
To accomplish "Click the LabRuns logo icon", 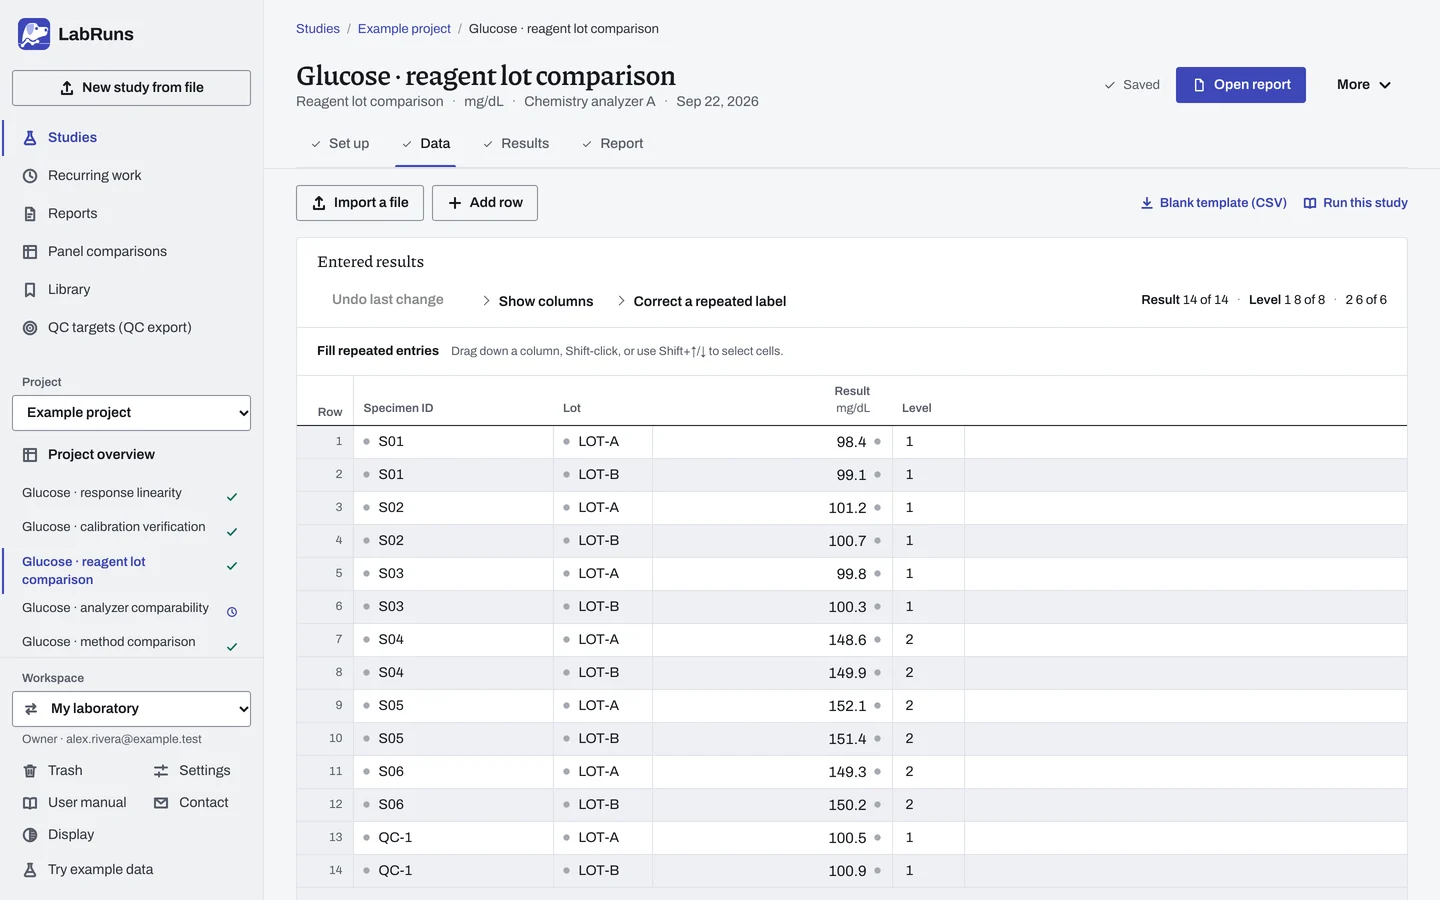I will click(x=34, y=34).
